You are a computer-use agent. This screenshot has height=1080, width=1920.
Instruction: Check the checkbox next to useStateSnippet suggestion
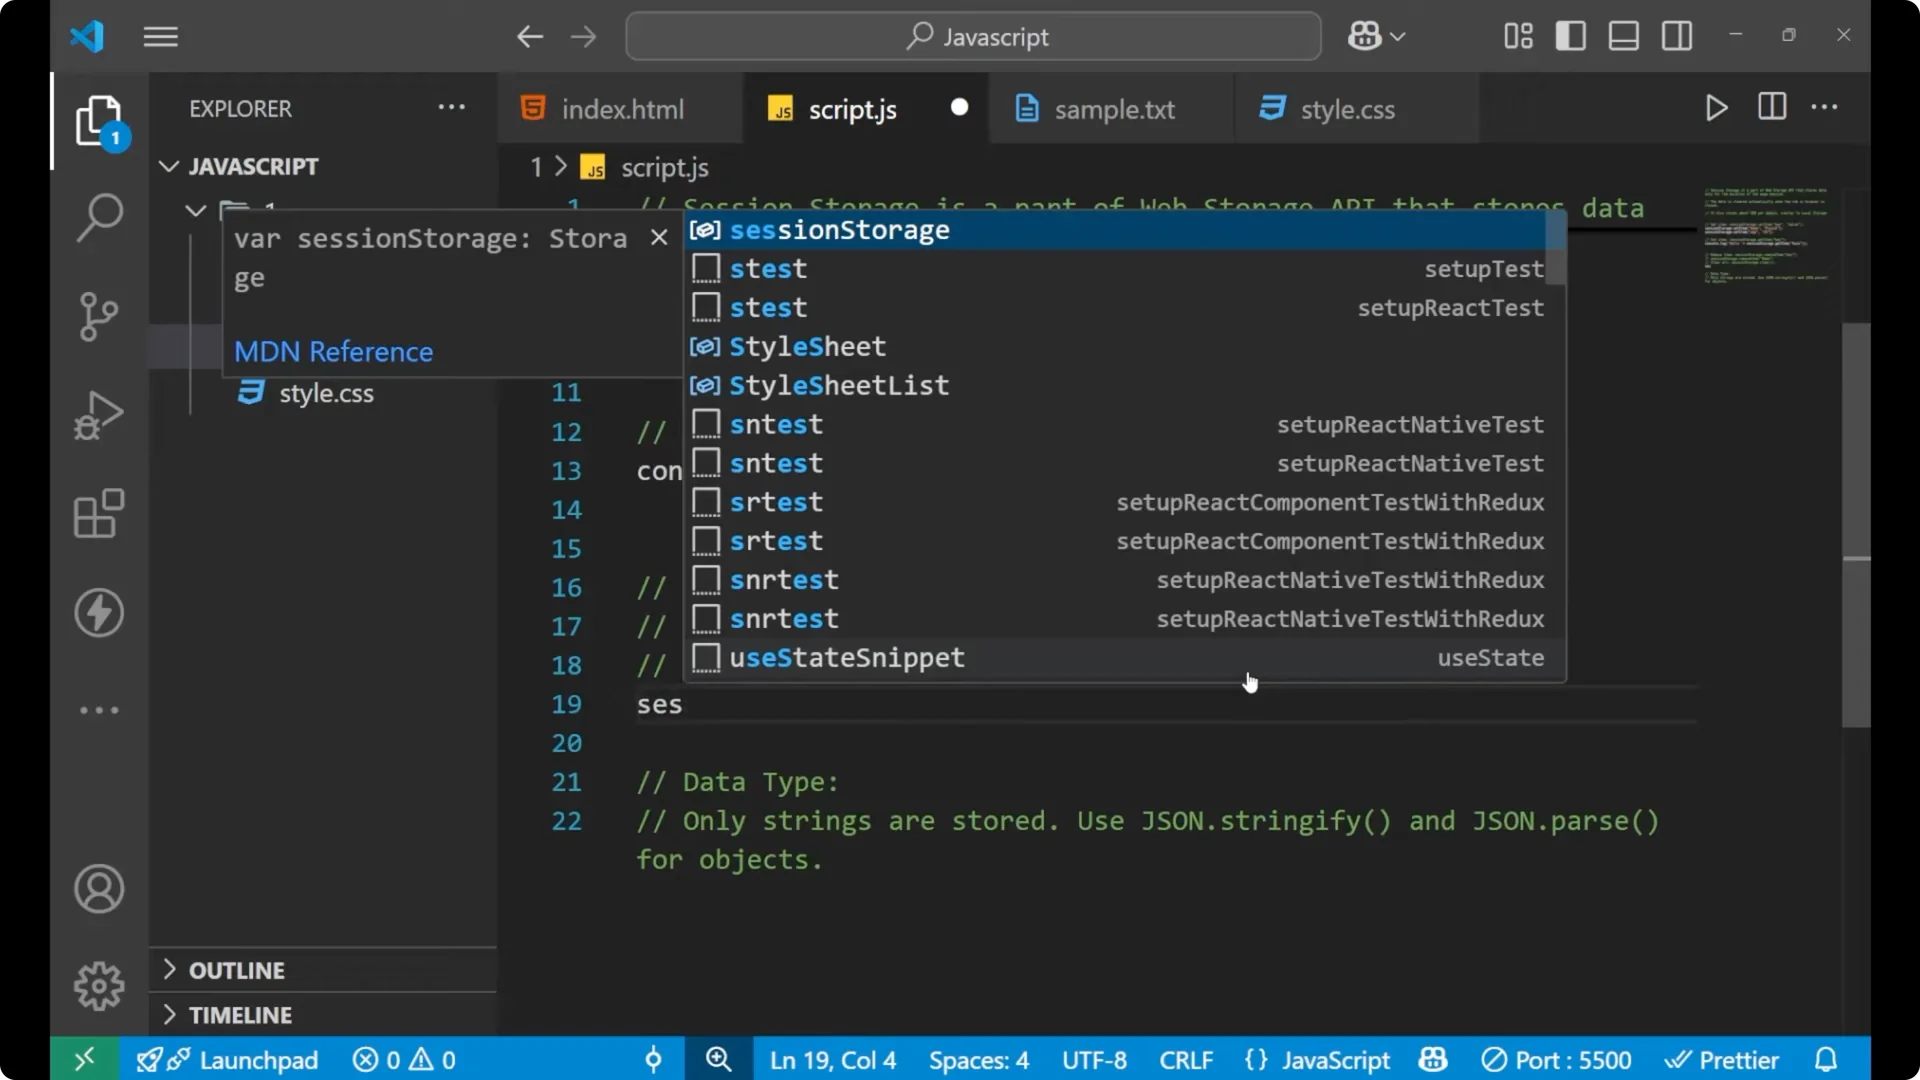click(x=707, y=658)
